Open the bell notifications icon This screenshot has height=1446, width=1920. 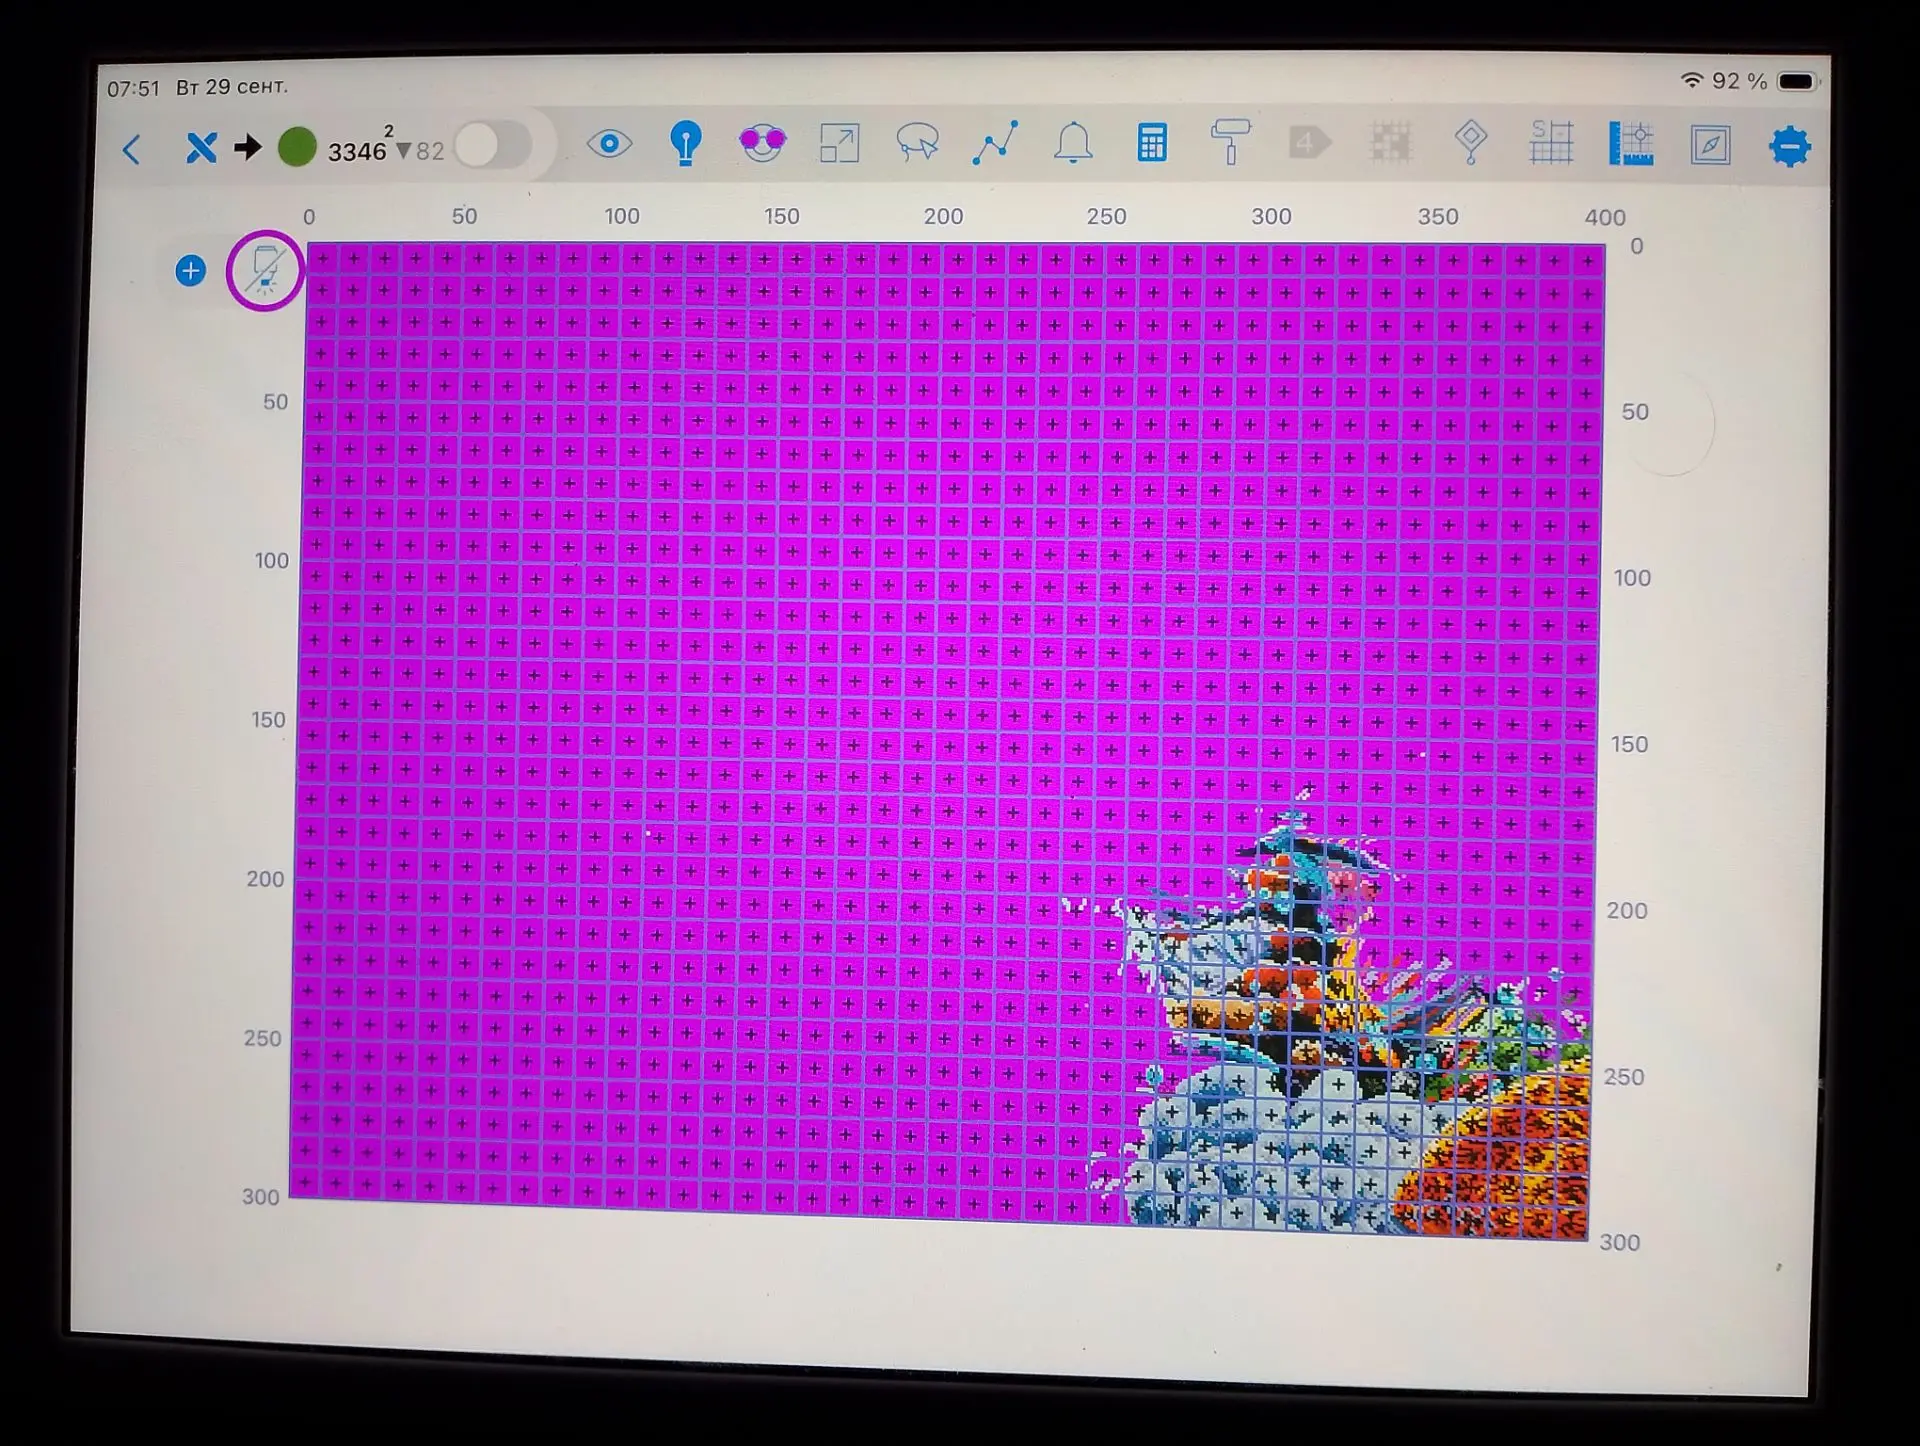(x=1073, y=143)
